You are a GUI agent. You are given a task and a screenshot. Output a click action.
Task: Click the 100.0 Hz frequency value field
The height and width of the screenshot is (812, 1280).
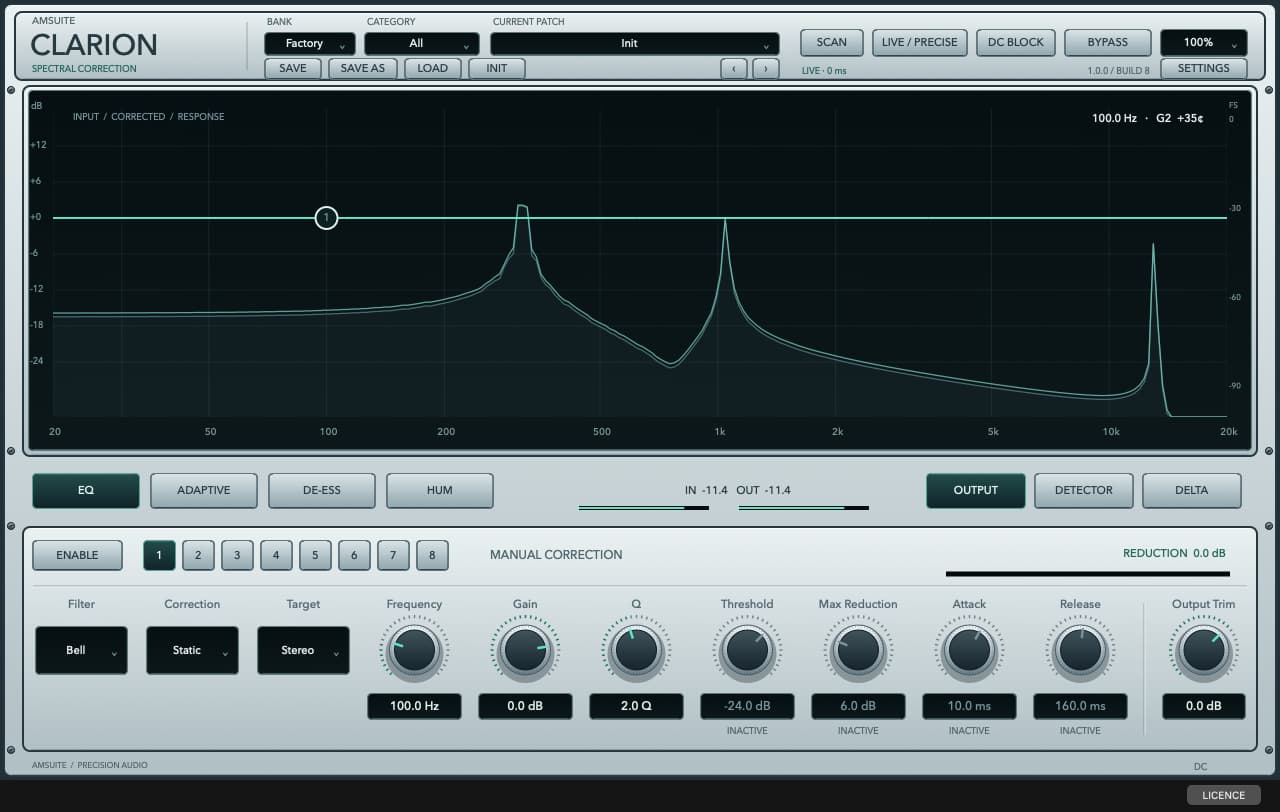point(415,706)
